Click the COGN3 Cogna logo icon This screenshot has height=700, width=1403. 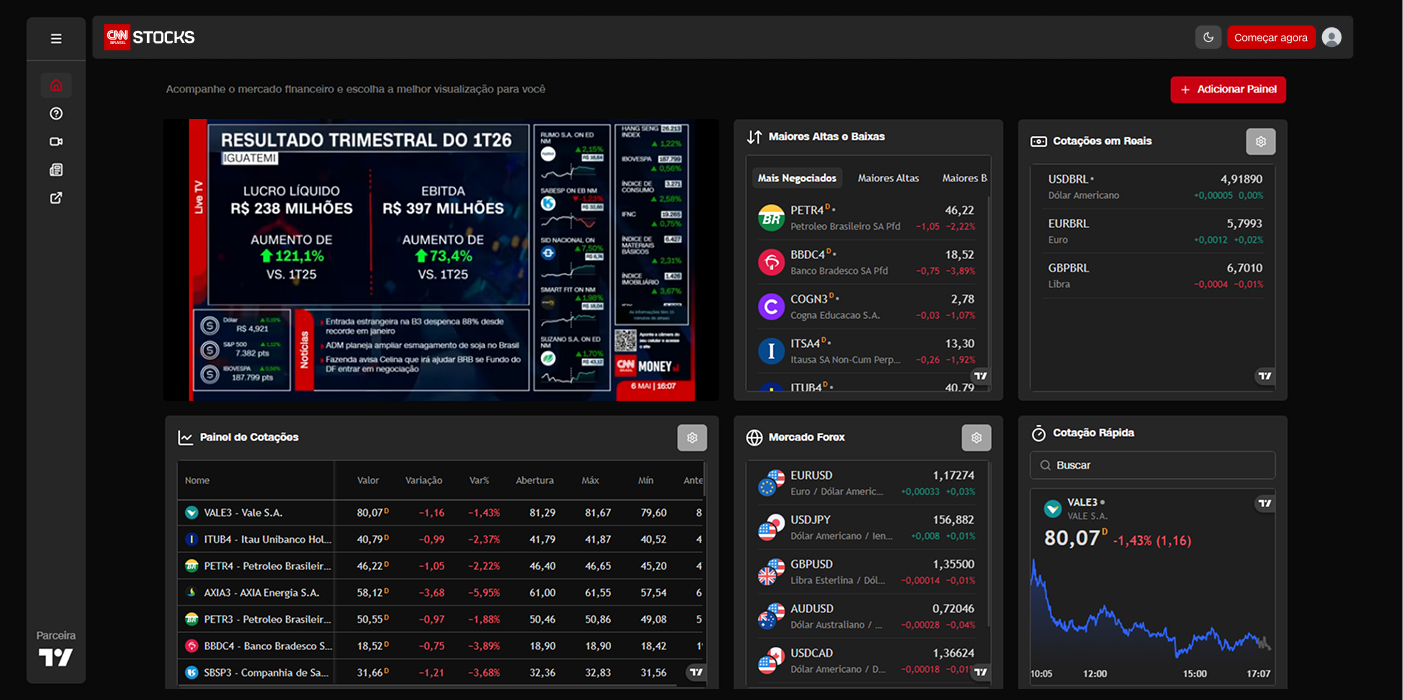click(x=771, y=306)
